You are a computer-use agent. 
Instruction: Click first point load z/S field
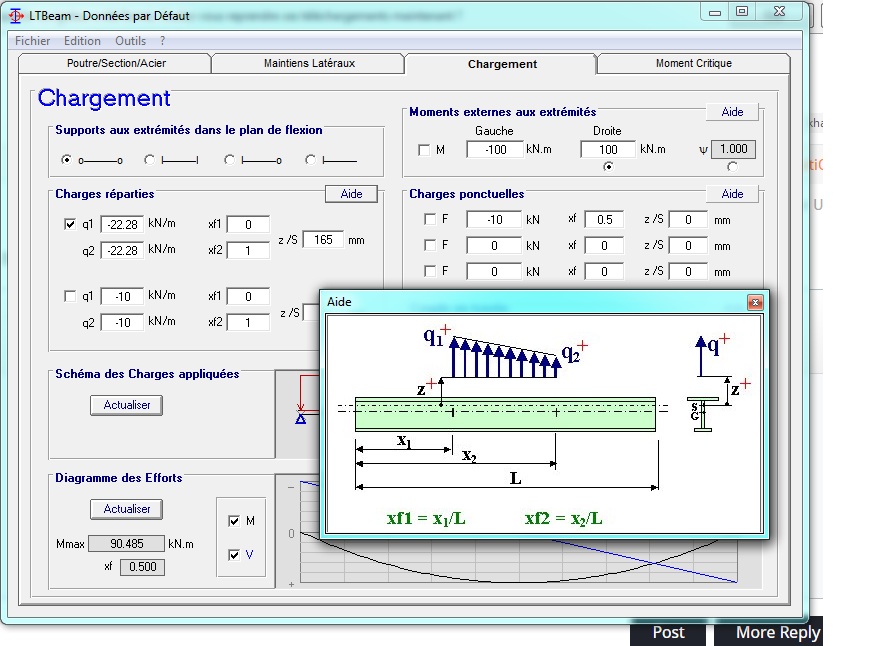point(688,219)
